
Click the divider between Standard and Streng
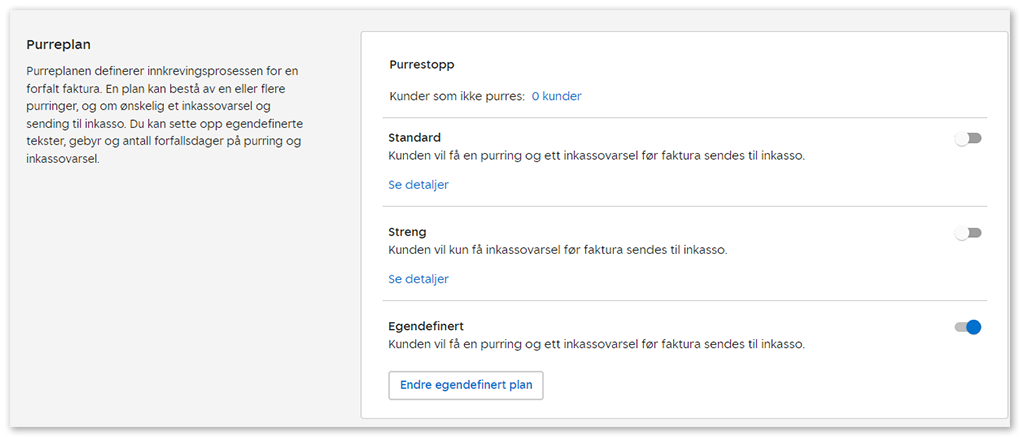click(x=684, y=207)
